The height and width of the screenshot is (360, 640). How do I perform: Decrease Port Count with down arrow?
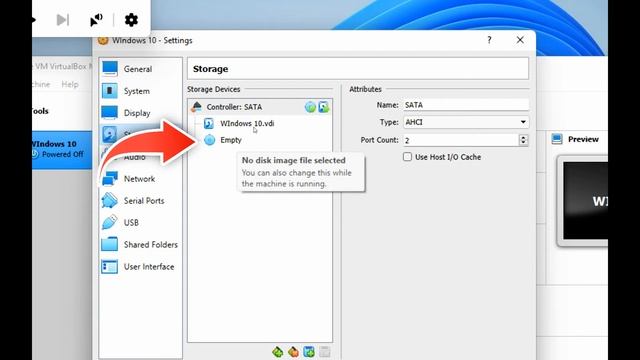tap(523, 143)
